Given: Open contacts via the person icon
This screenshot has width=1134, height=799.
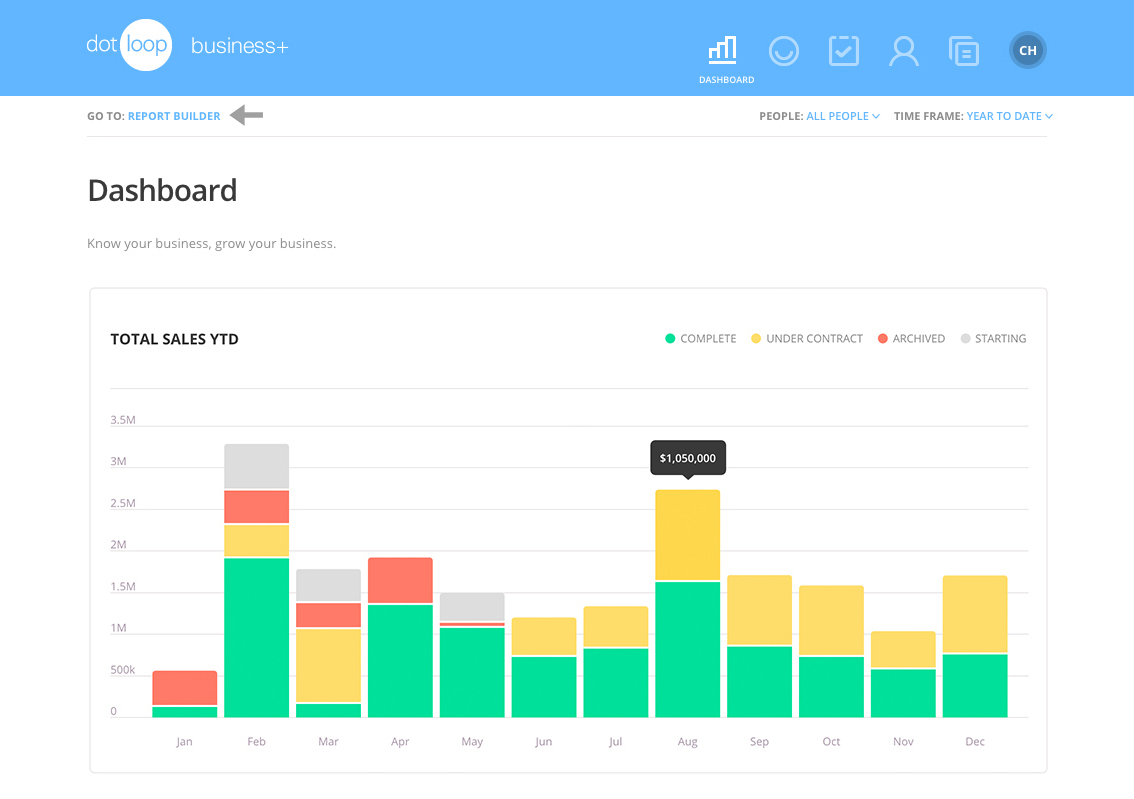Looking at the screenshot, I should point(904,50).
